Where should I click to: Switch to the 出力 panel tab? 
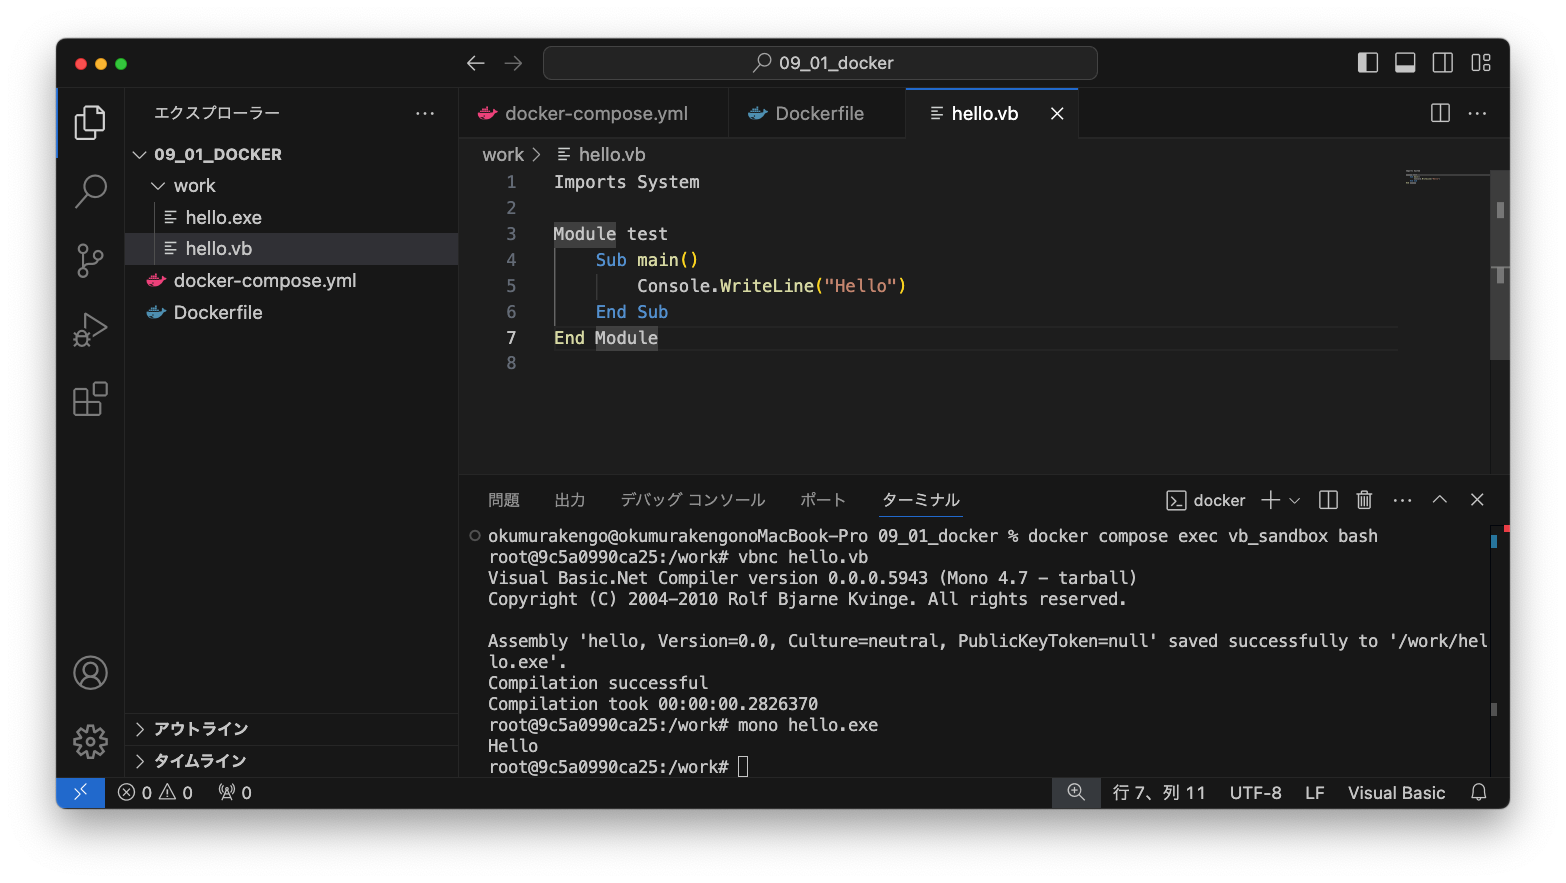pyautogui.click(x=570, y=500)
